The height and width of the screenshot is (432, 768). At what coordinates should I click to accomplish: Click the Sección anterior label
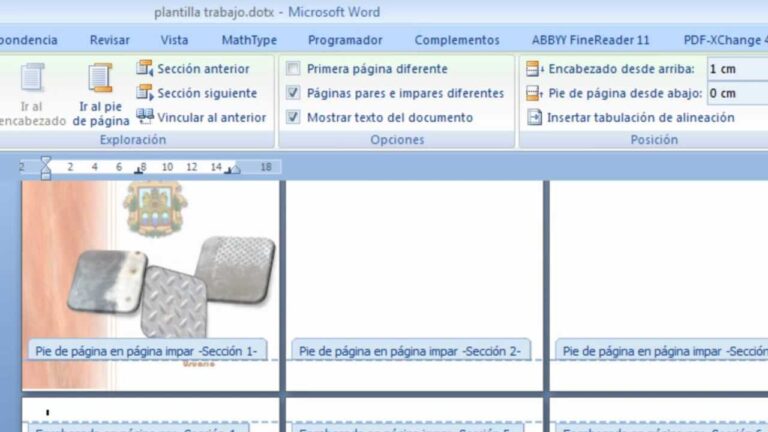point(203,69)
